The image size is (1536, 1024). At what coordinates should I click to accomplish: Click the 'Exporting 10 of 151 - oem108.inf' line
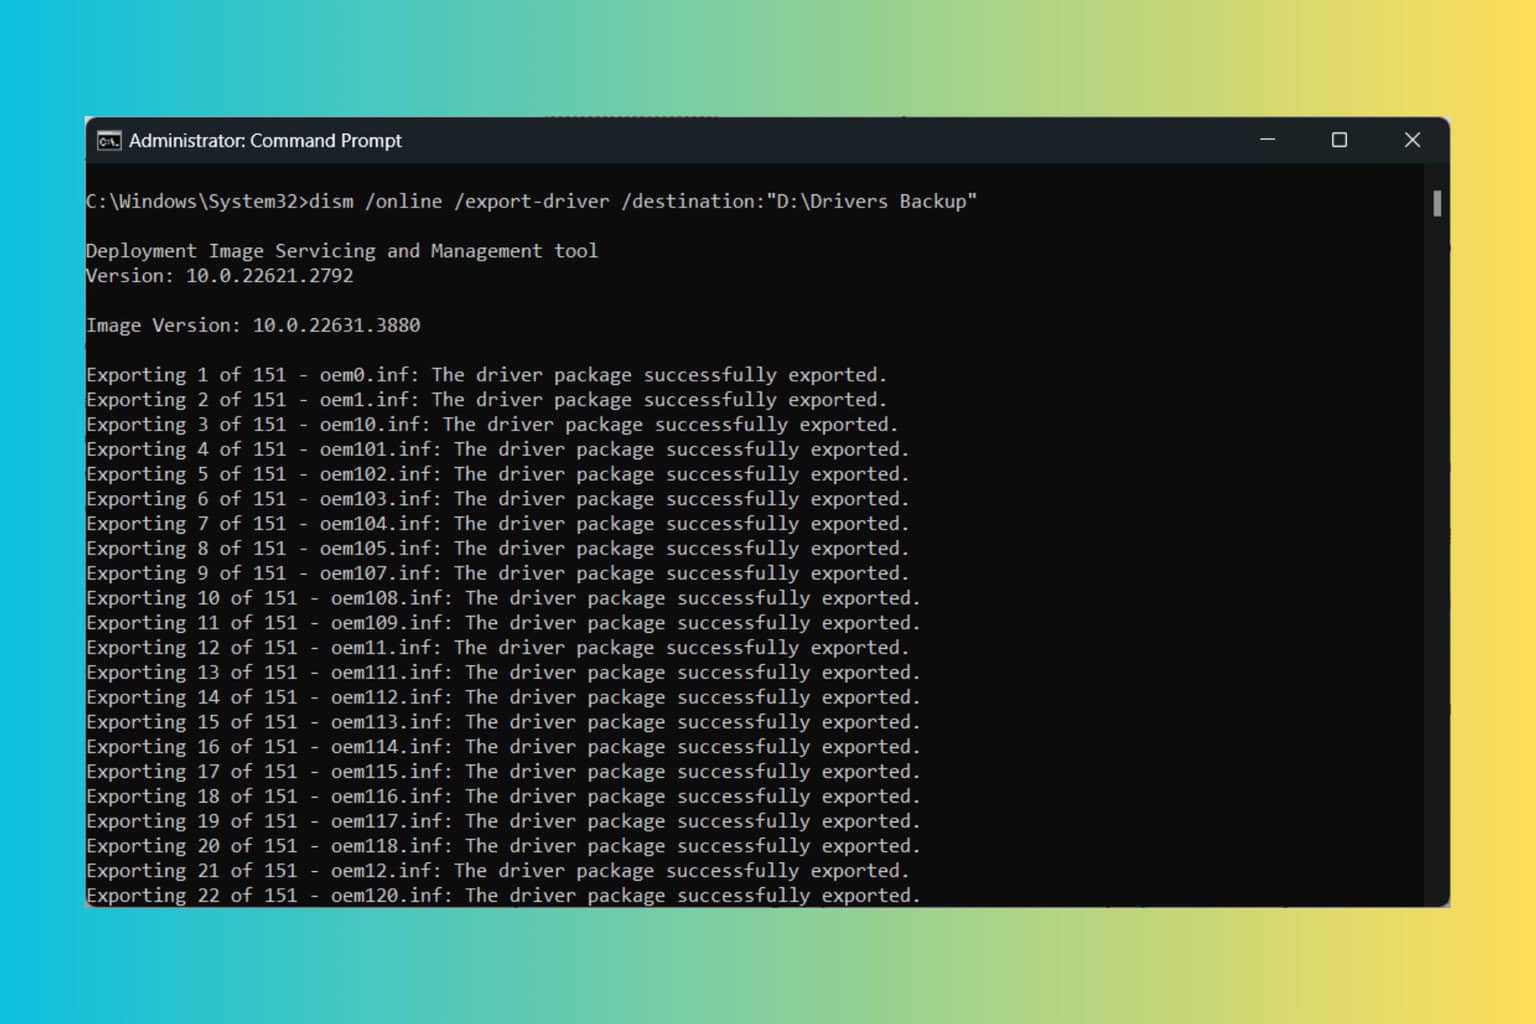pyautogui.click(x=503, y=598)
